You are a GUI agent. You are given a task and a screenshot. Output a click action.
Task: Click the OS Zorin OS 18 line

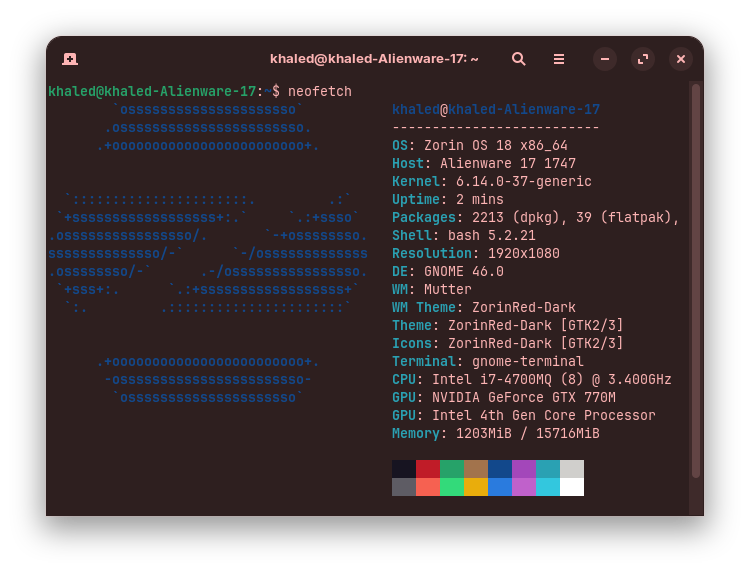click(479, 146)
